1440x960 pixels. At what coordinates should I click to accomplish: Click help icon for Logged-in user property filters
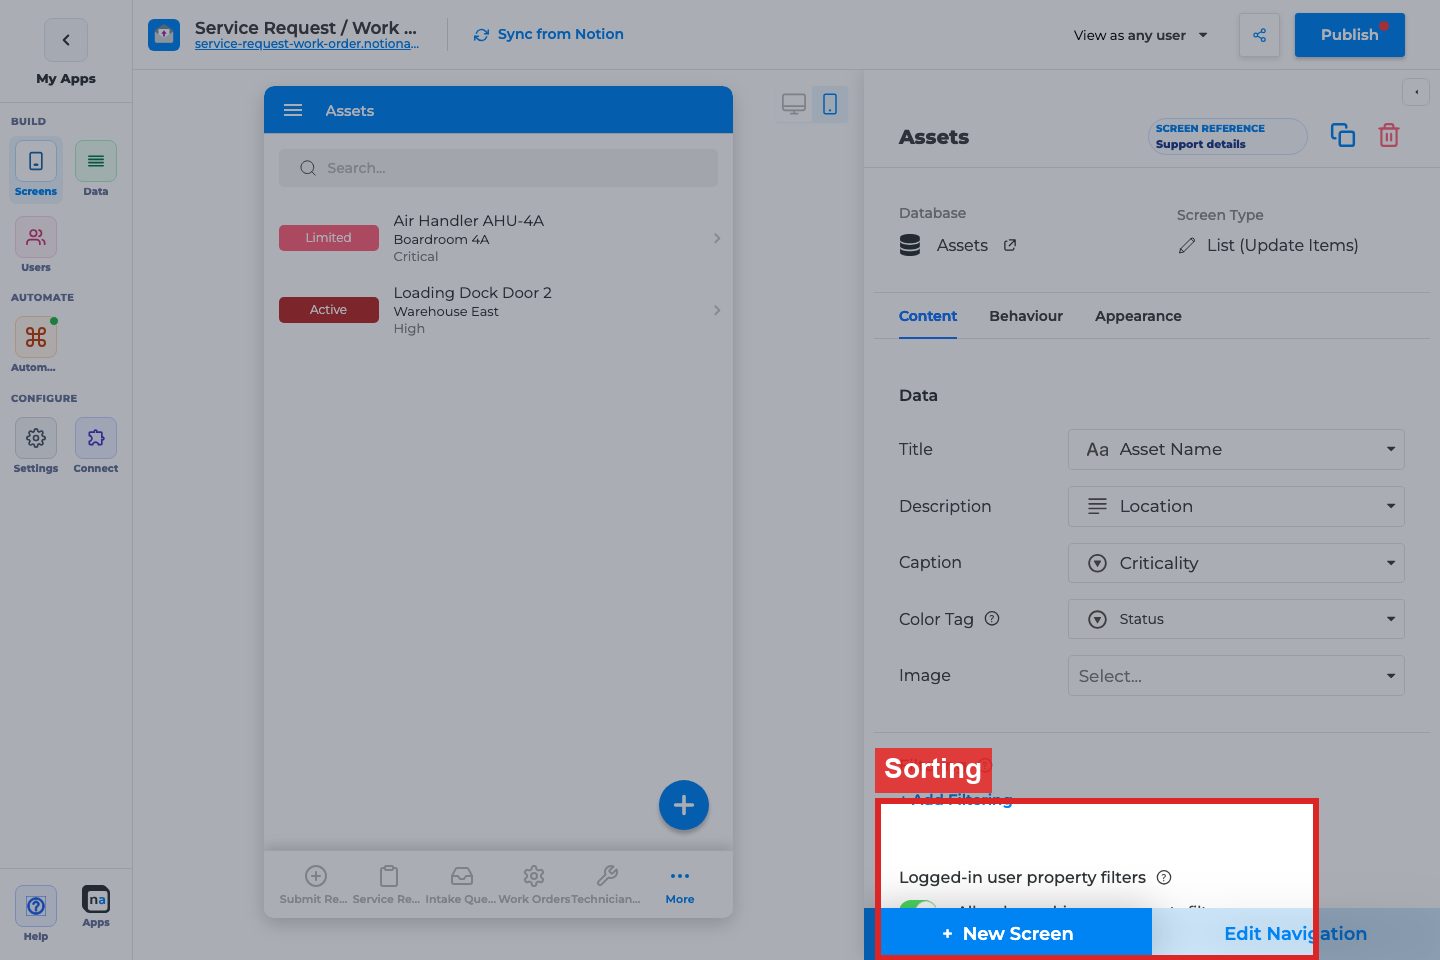click(x=1164, y=877)
